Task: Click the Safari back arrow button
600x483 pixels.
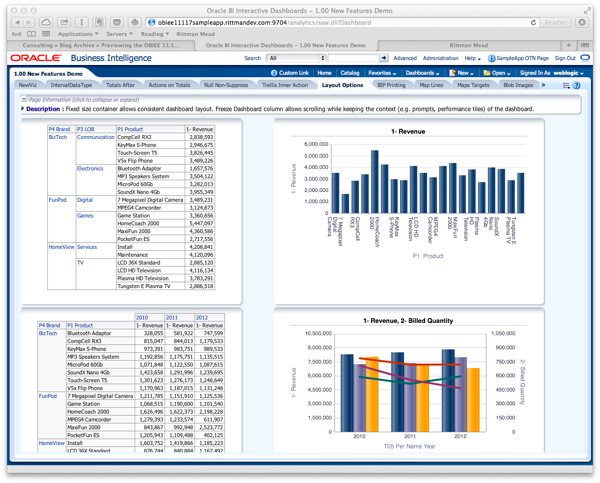Action: tap(17, 23)
